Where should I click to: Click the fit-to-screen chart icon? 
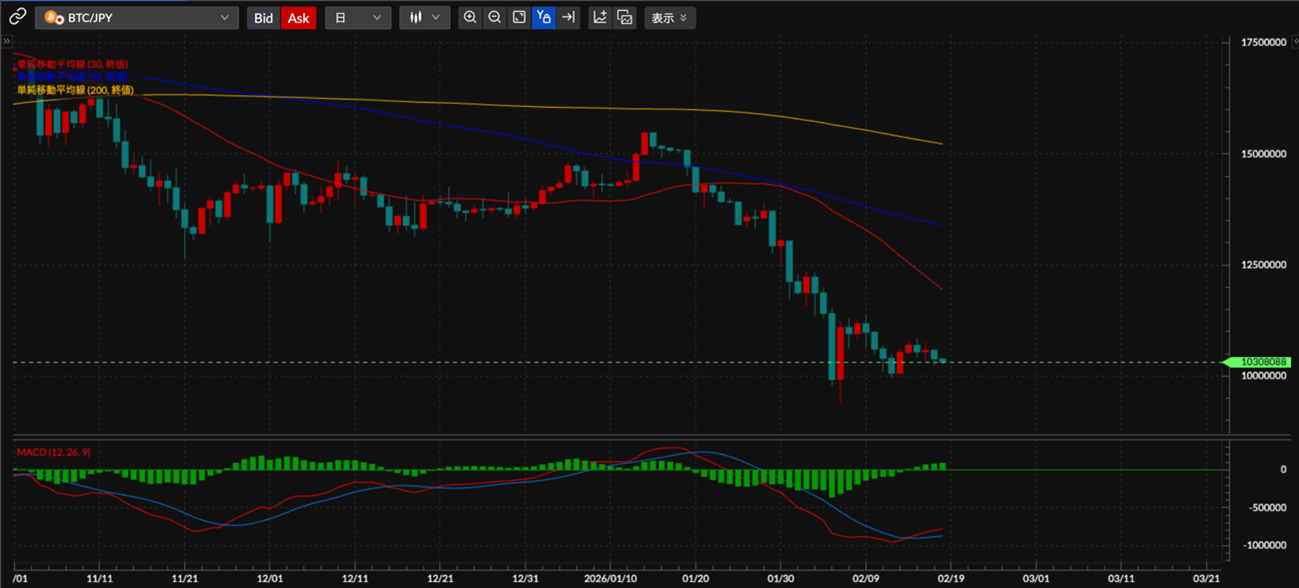[x=519, y=17]
